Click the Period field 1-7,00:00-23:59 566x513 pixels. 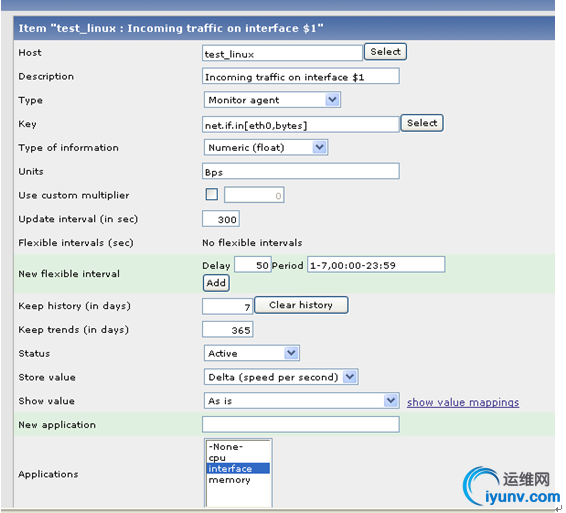point(376,265)
